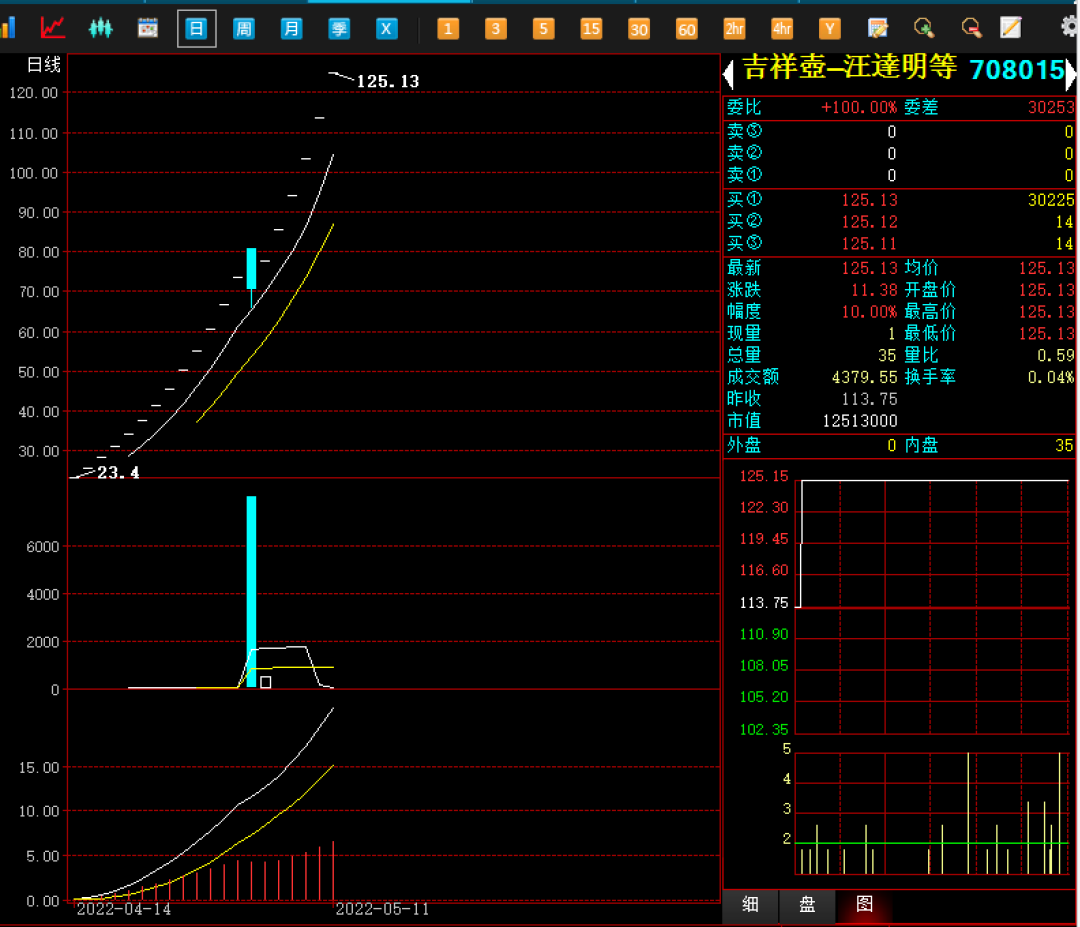Screen dimensions: 1080x927
Task: Click the start date 2022-04-14 label
Action: (124, 909)
